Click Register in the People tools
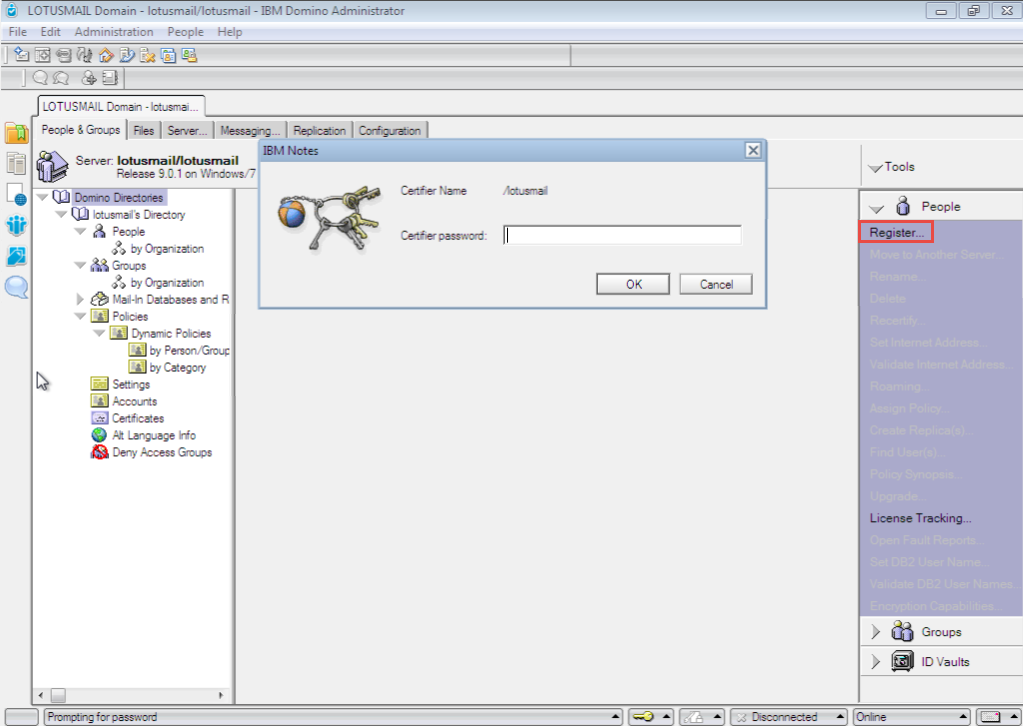This screenshot has height=726, width=1023. coord(896,232)
